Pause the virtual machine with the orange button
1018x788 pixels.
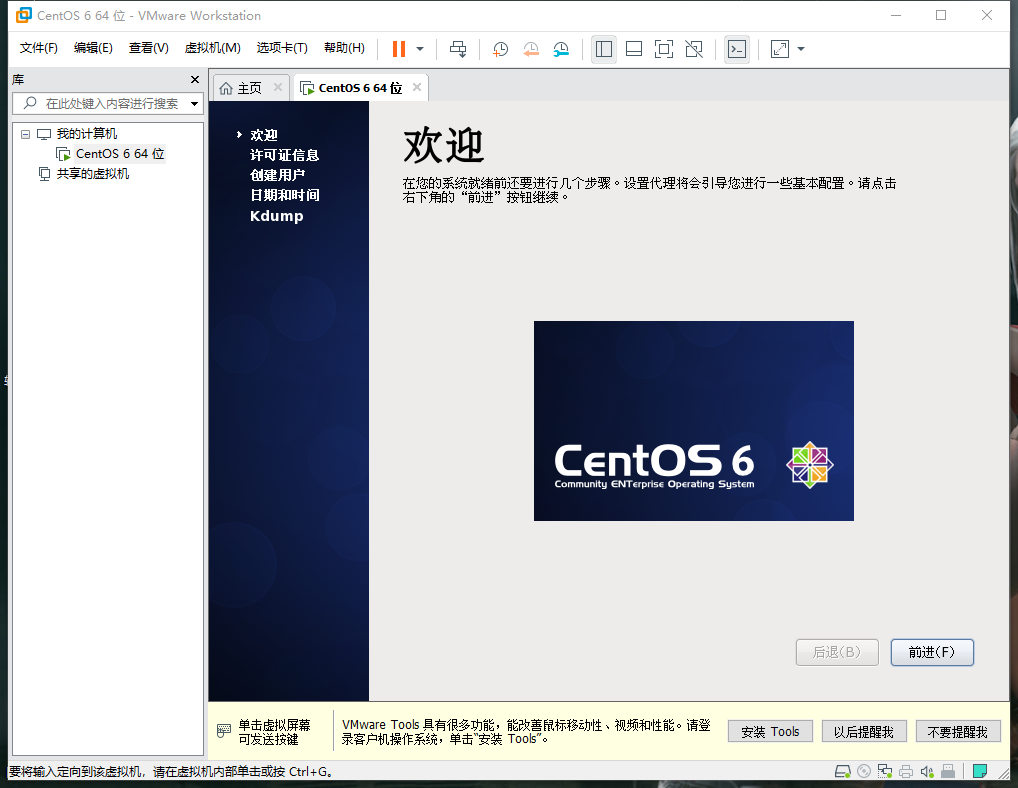(x=399, y=49)
